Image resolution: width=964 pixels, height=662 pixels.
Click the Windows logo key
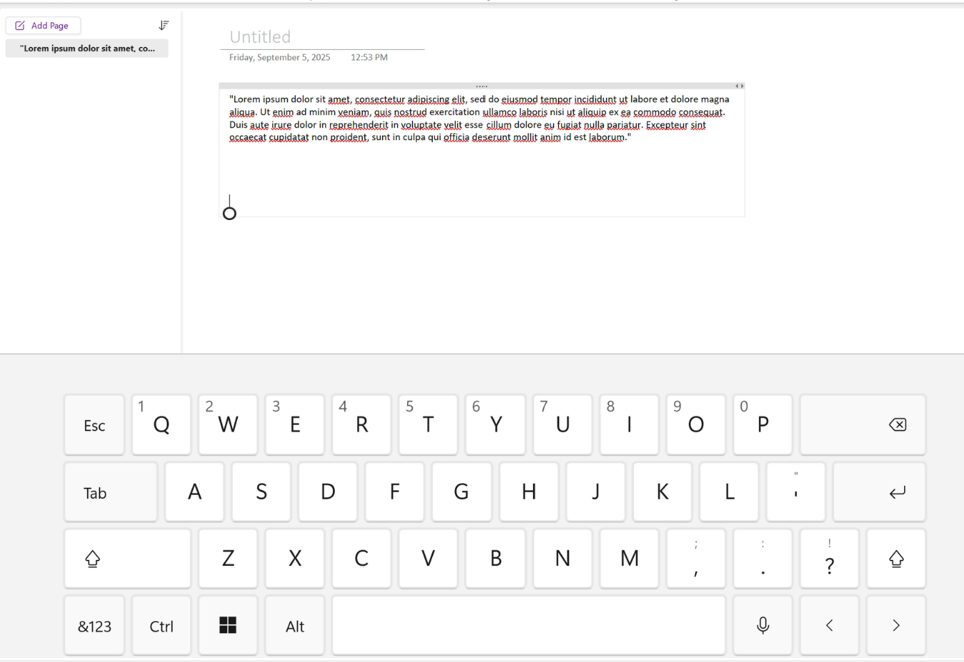(228, 624)
